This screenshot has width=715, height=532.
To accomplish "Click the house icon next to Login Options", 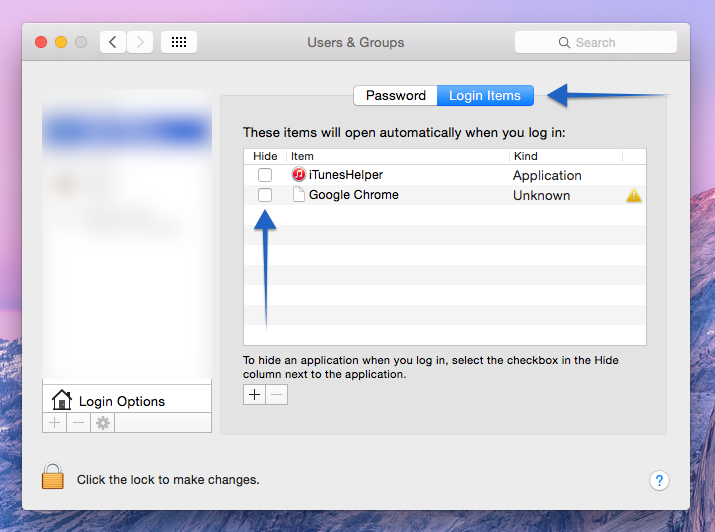I will [62, 400].
